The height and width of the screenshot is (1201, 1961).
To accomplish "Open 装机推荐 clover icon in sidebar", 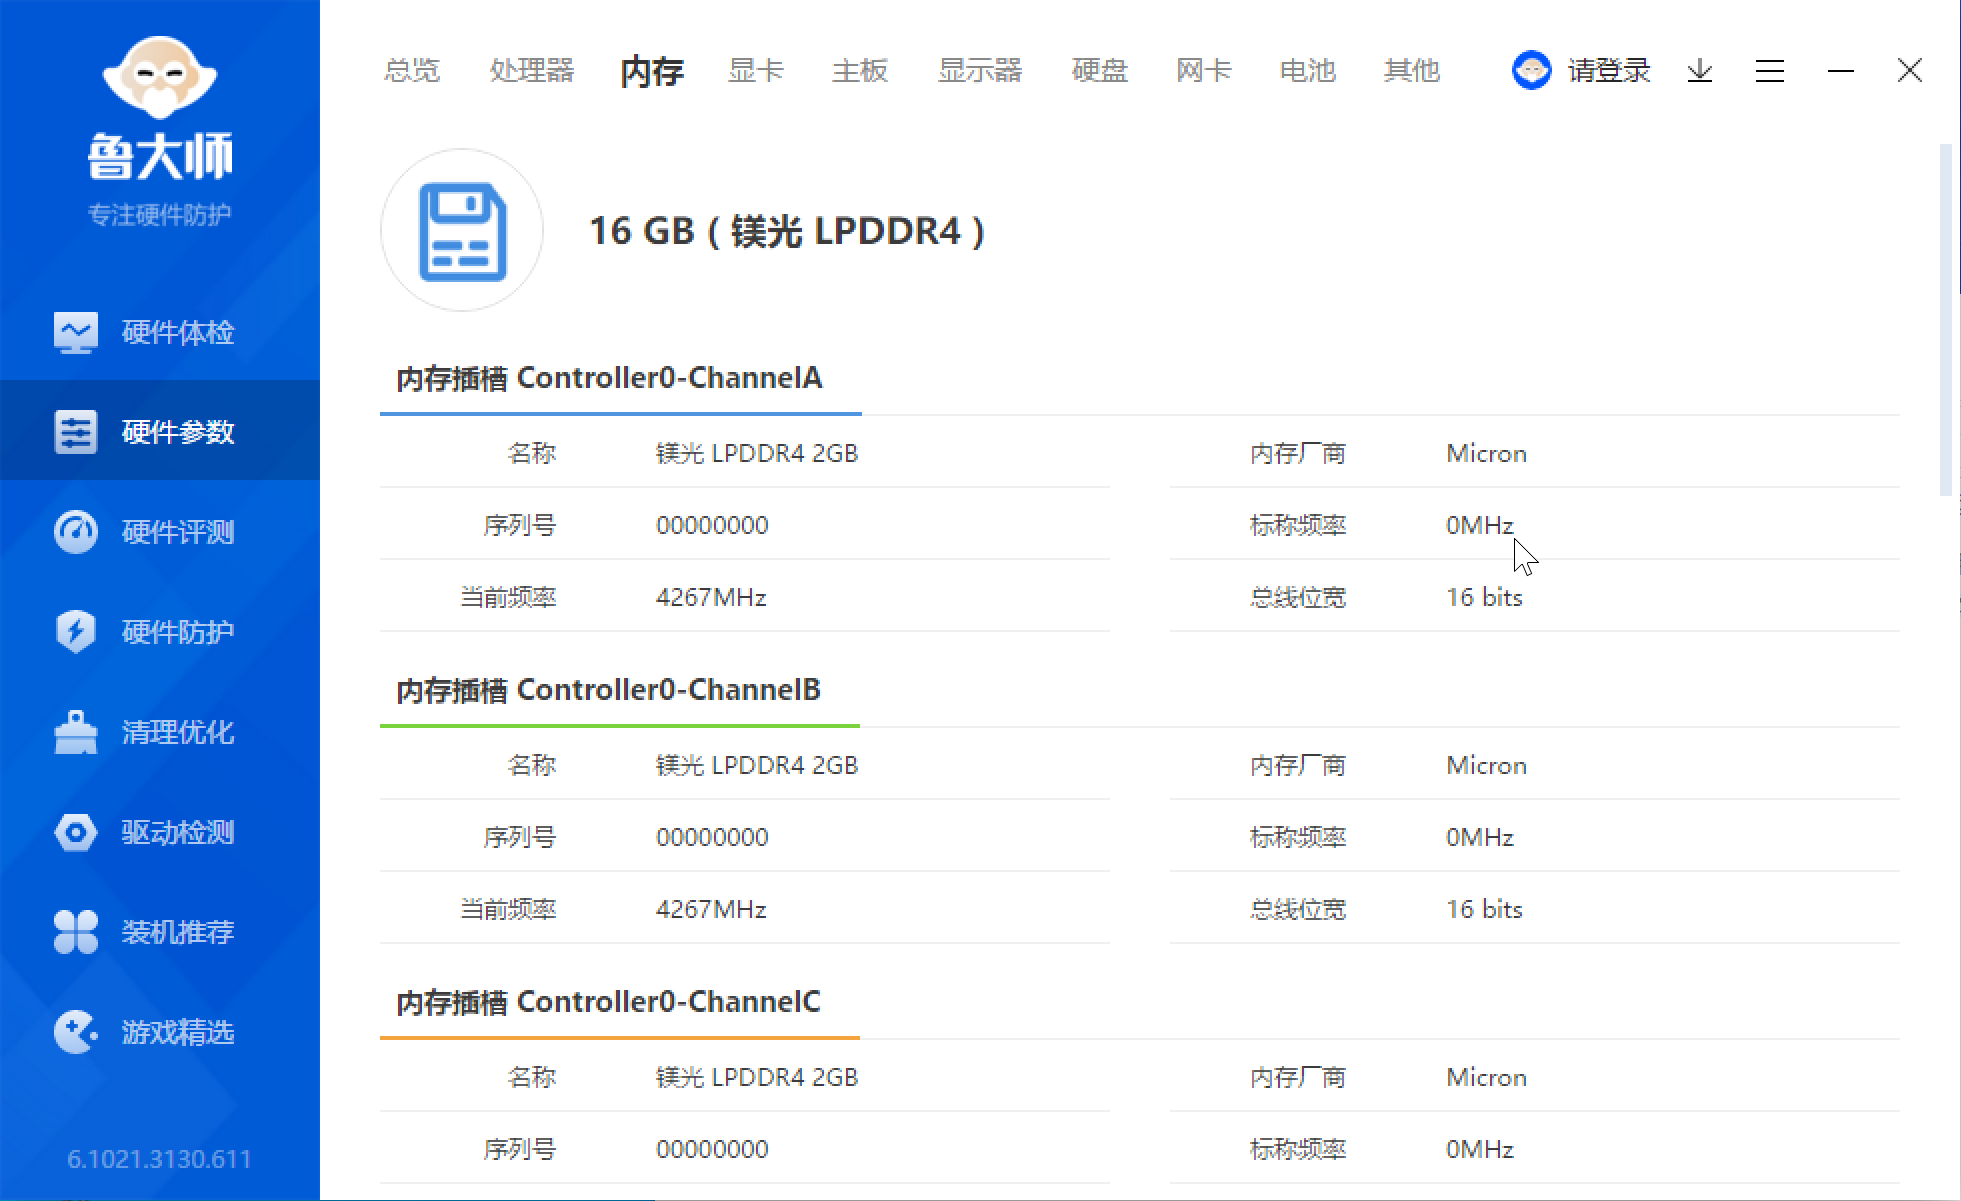I will pos(76,932).
